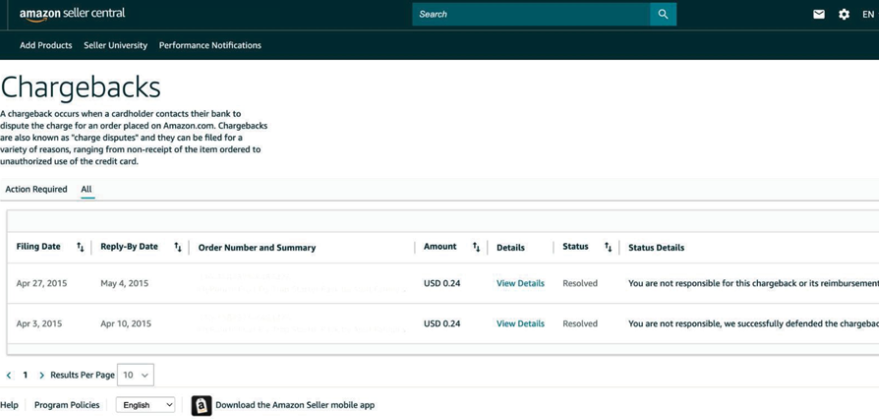Screen dimensions: 879x419
Task: Download the Amazon Seller mobile app link
Action: (295, 405)
